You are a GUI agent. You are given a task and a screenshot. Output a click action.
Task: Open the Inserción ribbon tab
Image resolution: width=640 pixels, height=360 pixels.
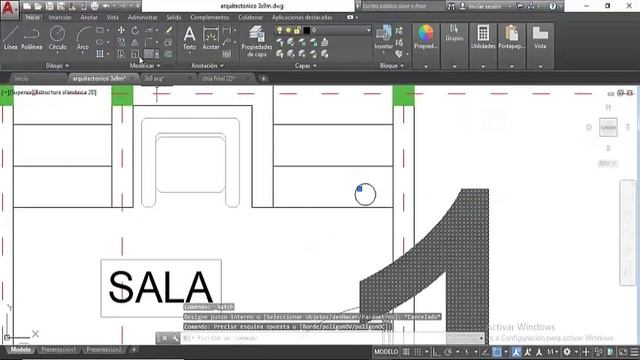tap(60, 18)
